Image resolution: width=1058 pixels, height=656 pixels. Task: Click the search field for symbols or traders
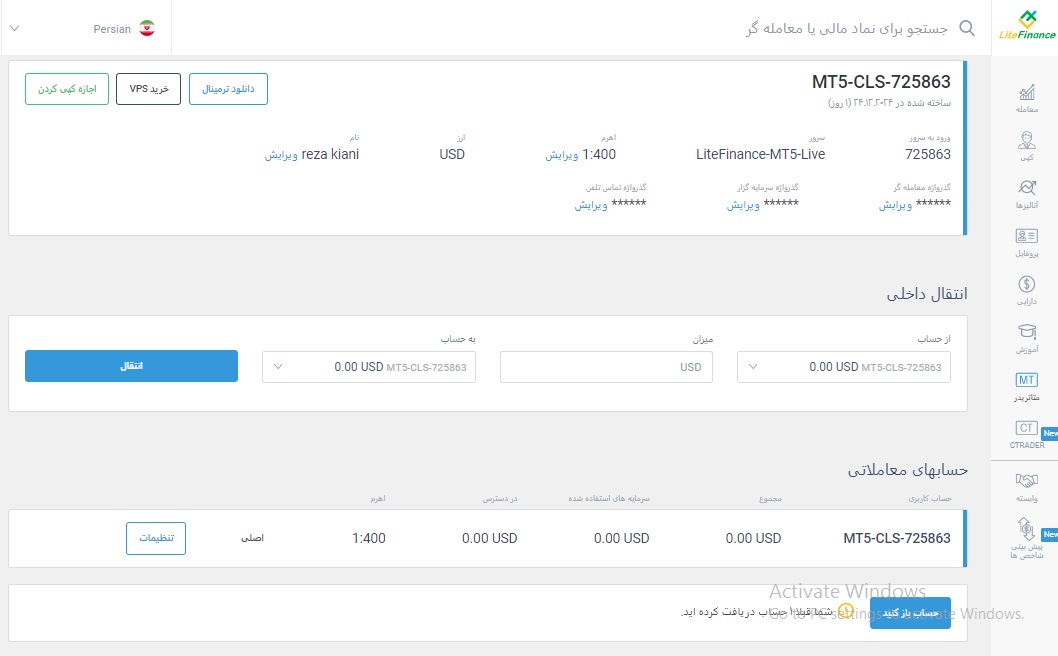[846, 28]
